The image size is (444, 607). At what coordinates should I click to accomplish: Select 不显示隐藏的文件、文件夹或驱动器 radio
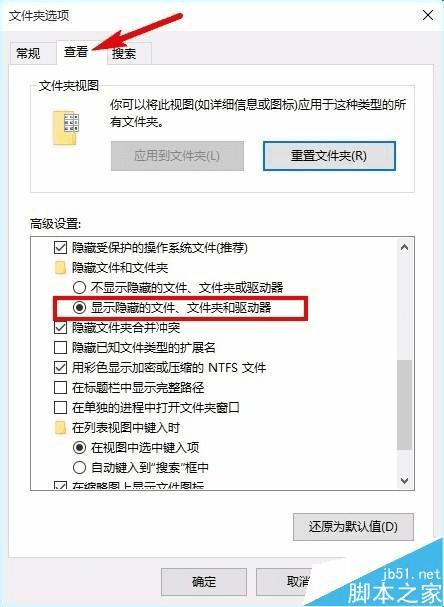click(79, 288)
